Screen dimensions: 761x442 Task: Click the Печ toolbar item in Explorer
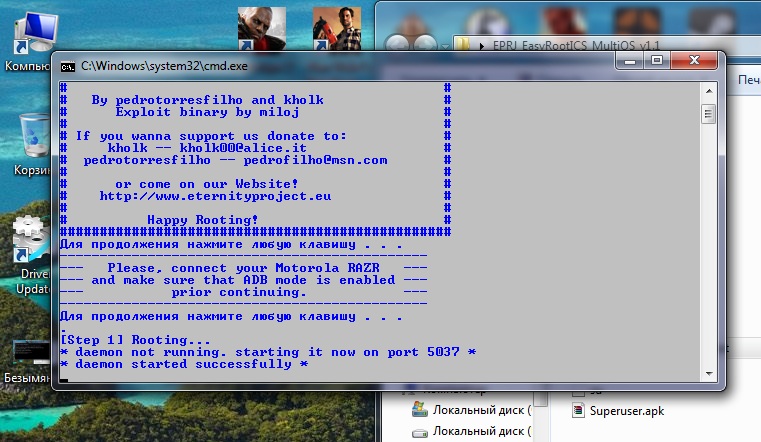pos(749,80)
